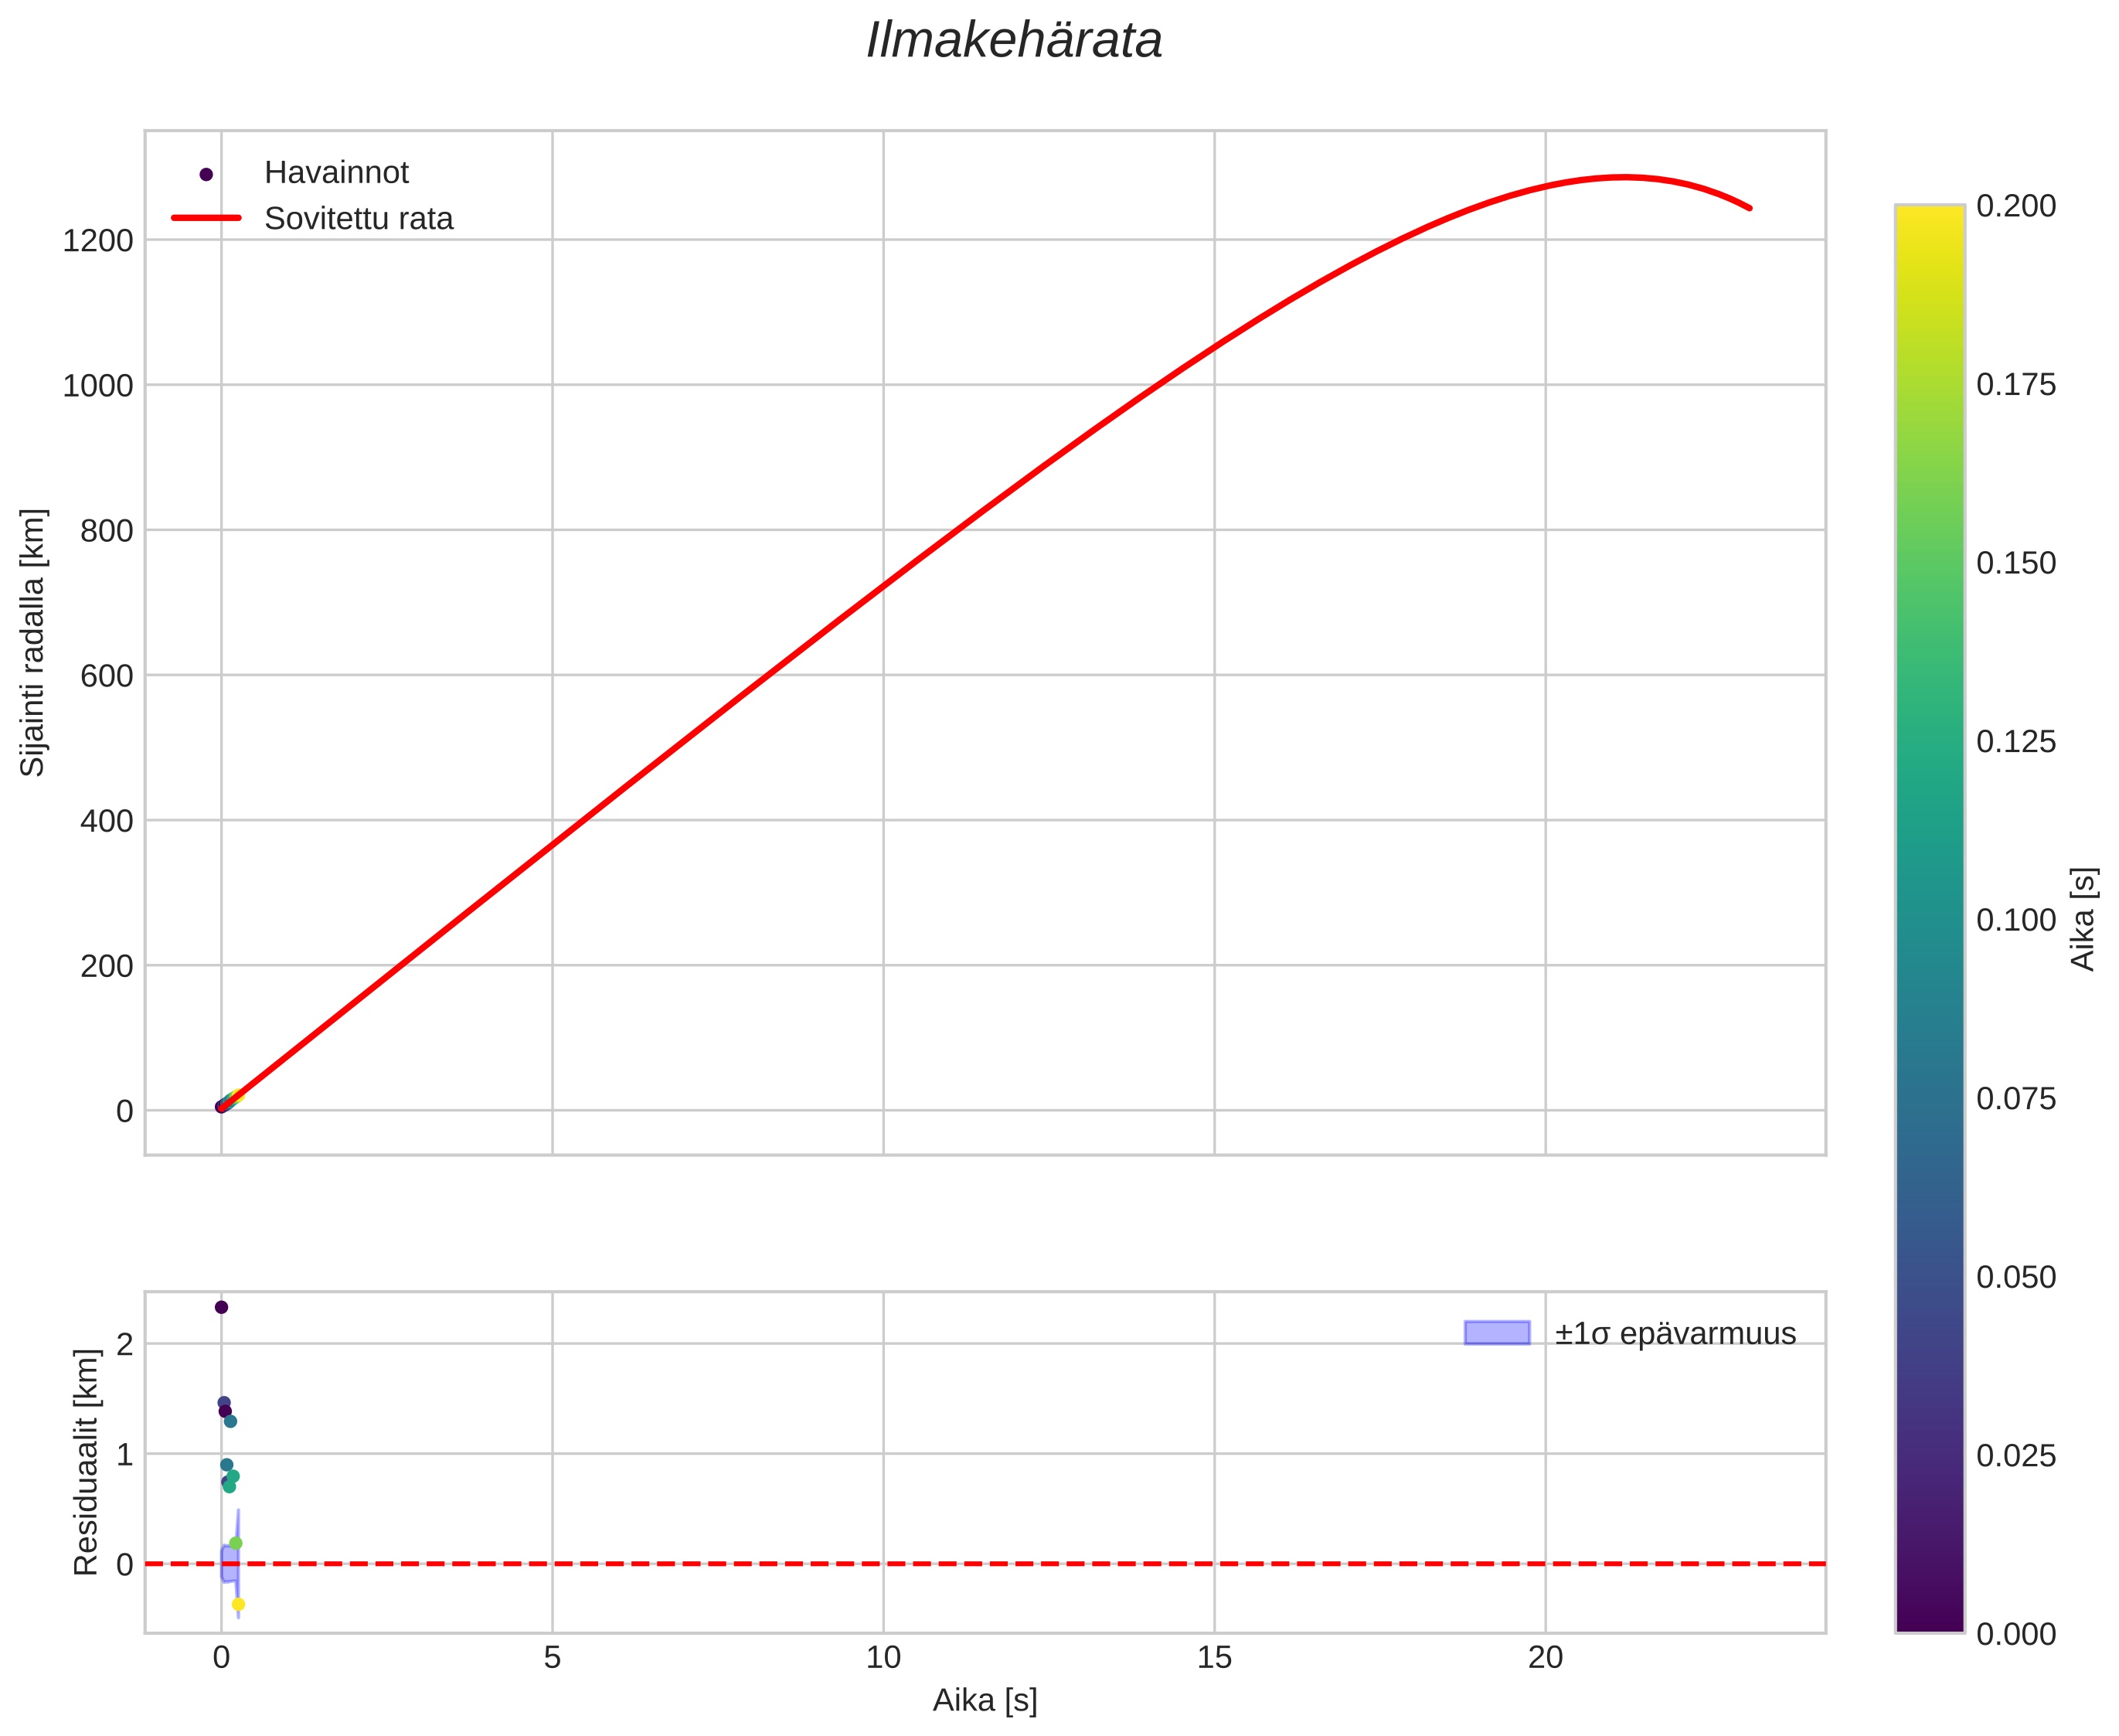Screen dimensions: 2119x1736
Task: Click the 0.000 colorbar tick label
Action: 2016,1634
